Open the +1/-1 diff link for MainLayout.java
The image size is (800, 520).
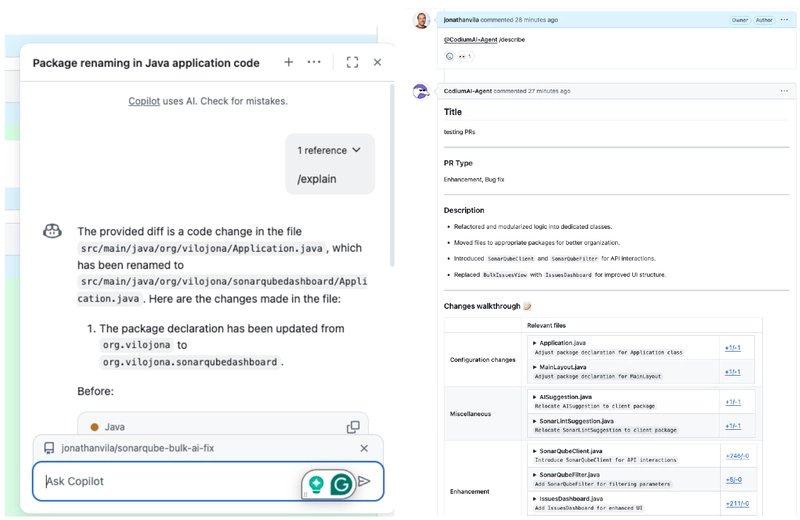[733, 372]
